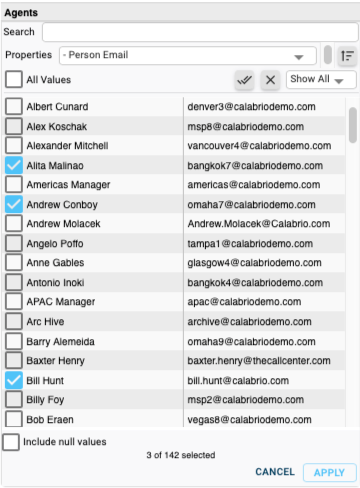Enable Include null values checkbox
This screenshot has width=360, height=488.
[x=11, y=442]
